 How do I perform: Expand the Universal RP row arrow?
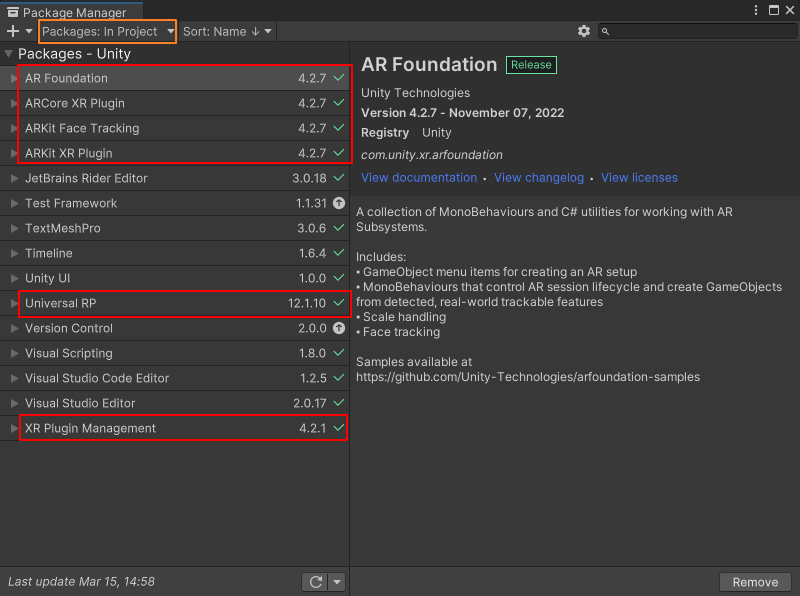(14, 303)
